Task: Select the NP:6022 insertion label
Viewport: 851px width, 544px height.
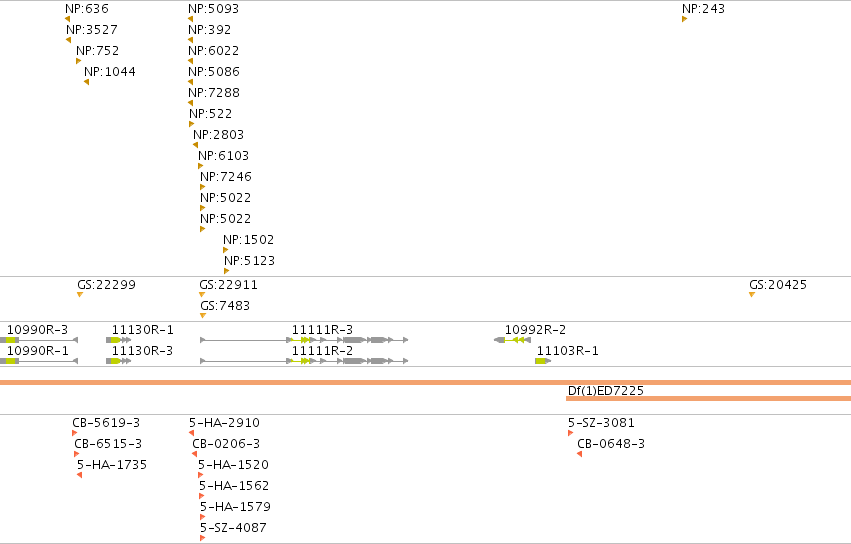Action: [x=213, y=51]
